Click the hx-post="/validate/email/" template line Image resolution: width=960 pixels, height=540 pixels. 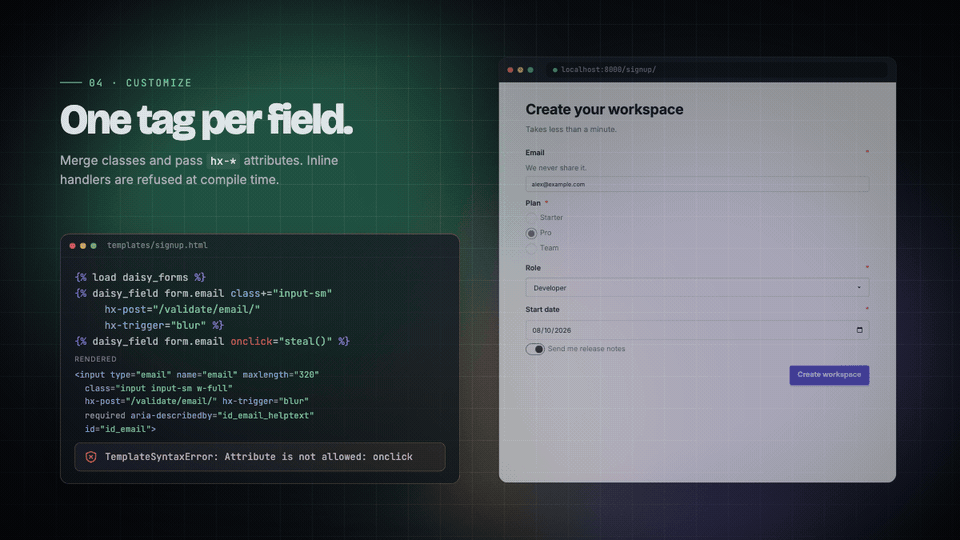(x=182, y=310)
